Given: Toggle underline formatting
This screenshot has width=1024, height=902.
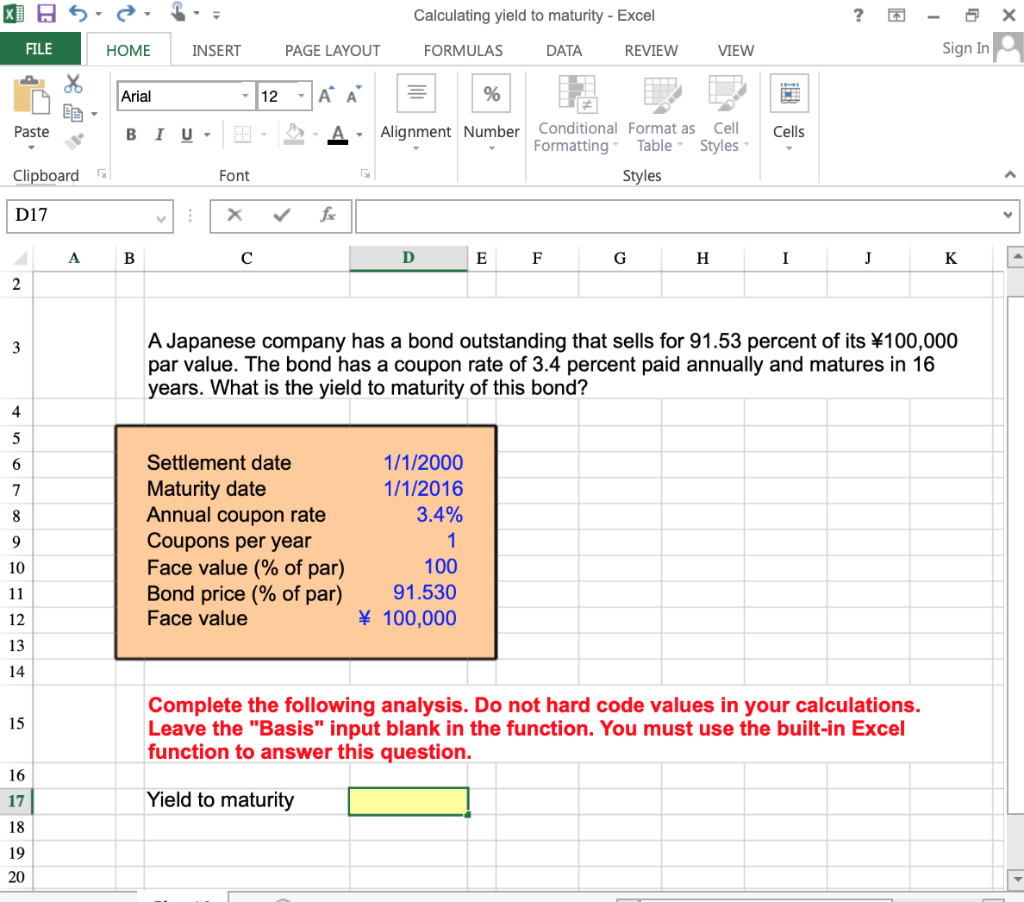Looking at the screenshot, I should coord(185,133).
